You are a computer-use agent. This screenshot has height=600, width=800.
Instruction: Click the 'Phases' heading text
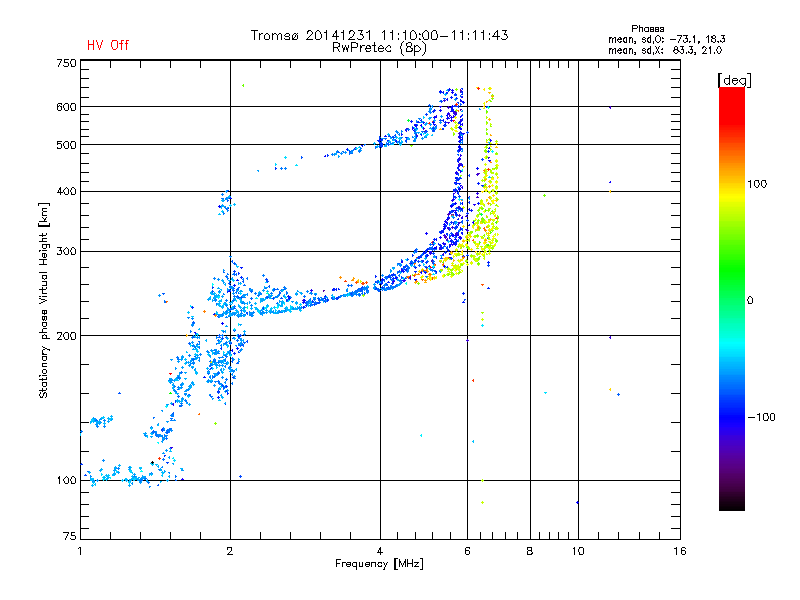tap(647, 29)
